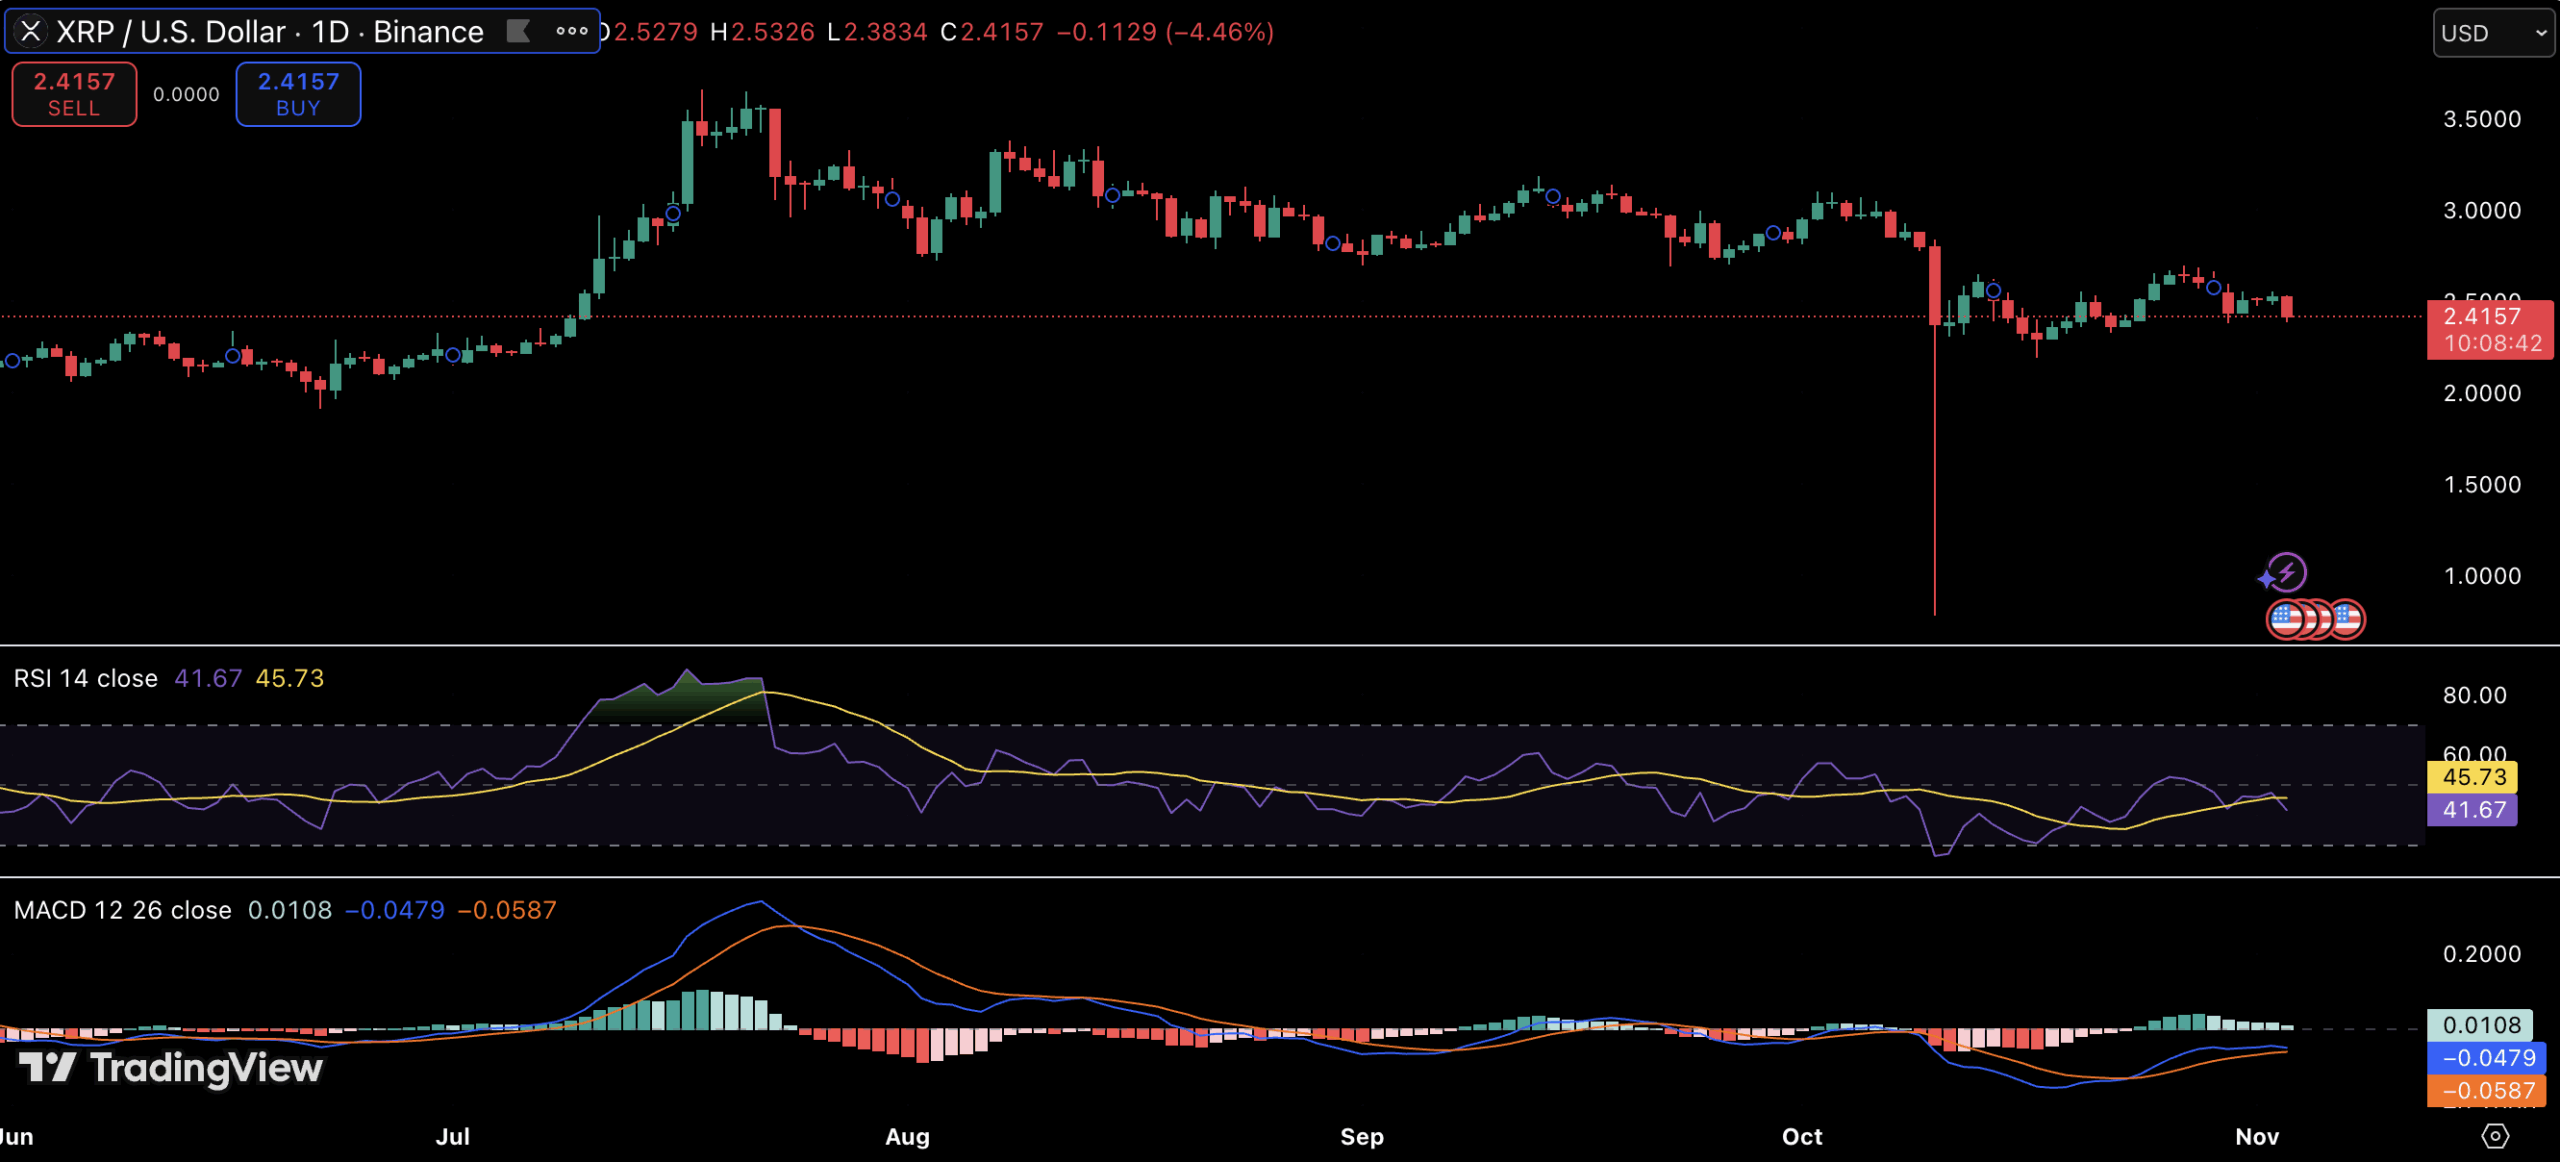This screenshot has height=1162, width=2560.
Task: Click the blue -0.0479 MACD axis label
Action: [2487, 1058]
